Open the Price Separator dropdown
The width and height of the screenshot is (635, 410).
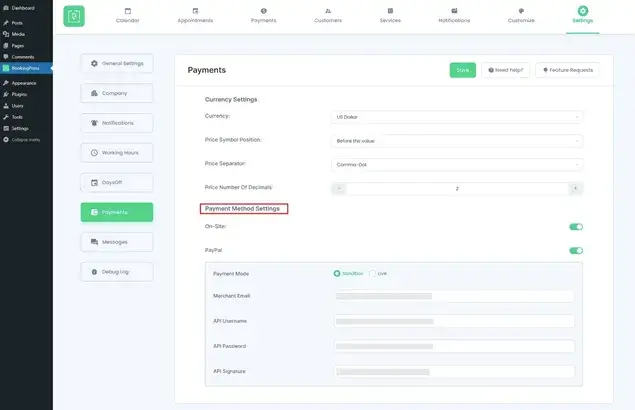[457, 165]
